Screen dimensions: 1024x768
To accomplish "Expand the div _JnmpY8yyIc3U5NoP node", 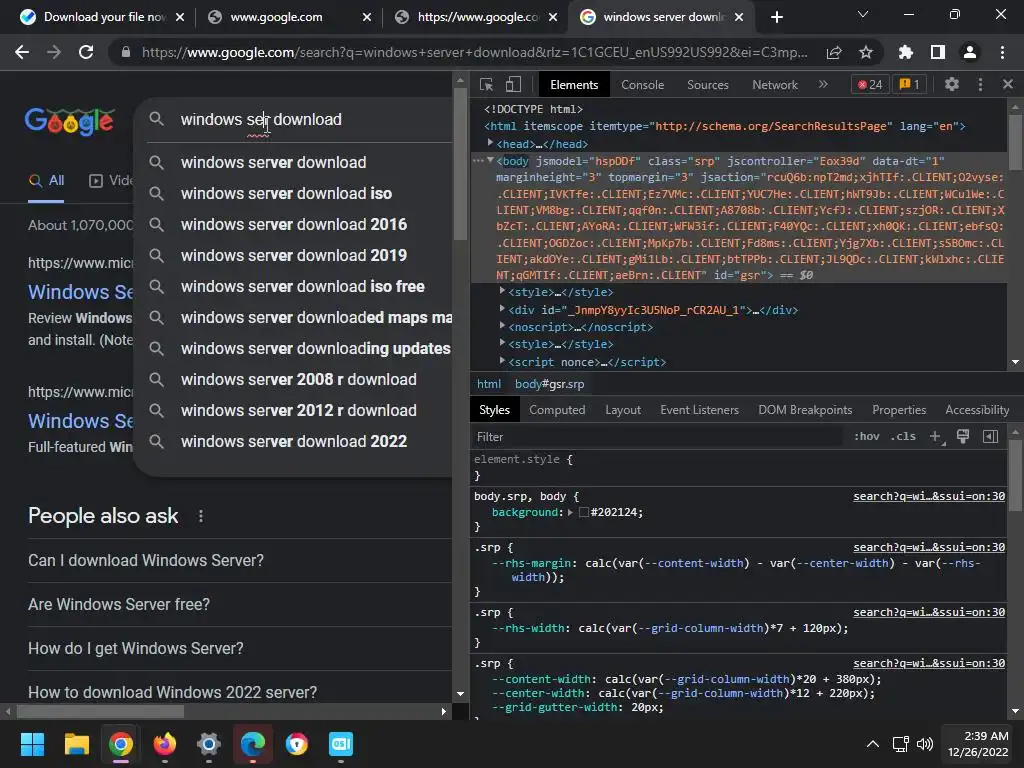I will pos(502,309).
